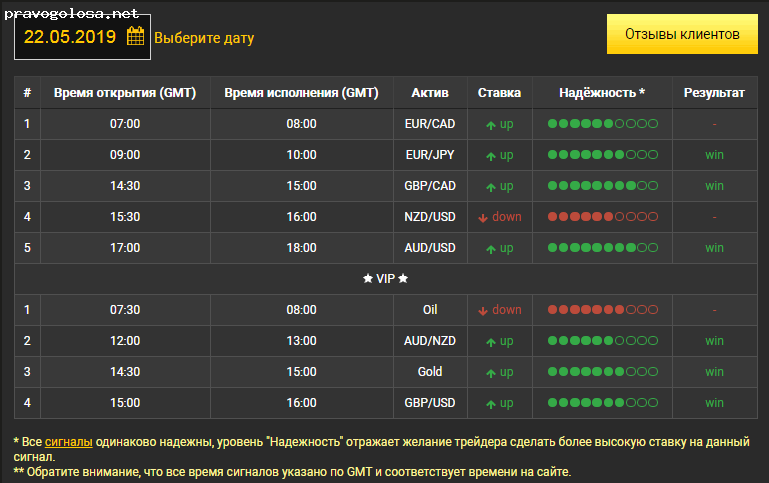769x483 pixels.
Task: Click the GBP/USD asset cell
Action: [430, 403]
